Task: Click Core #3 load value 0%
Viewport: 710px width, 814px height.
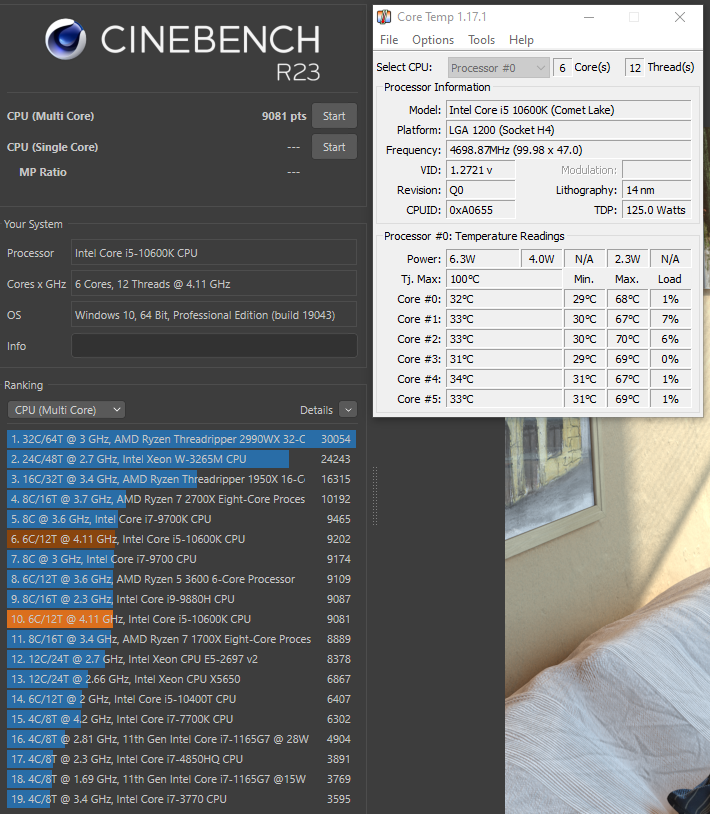Action: [x=670, y=359]
